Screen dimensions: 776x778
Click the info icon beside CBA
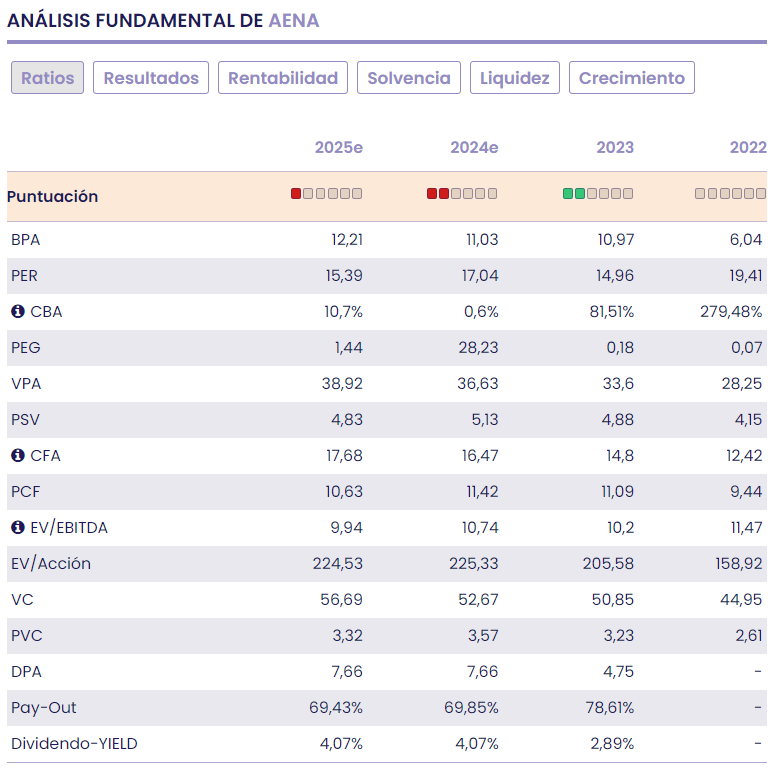point(17,312)
